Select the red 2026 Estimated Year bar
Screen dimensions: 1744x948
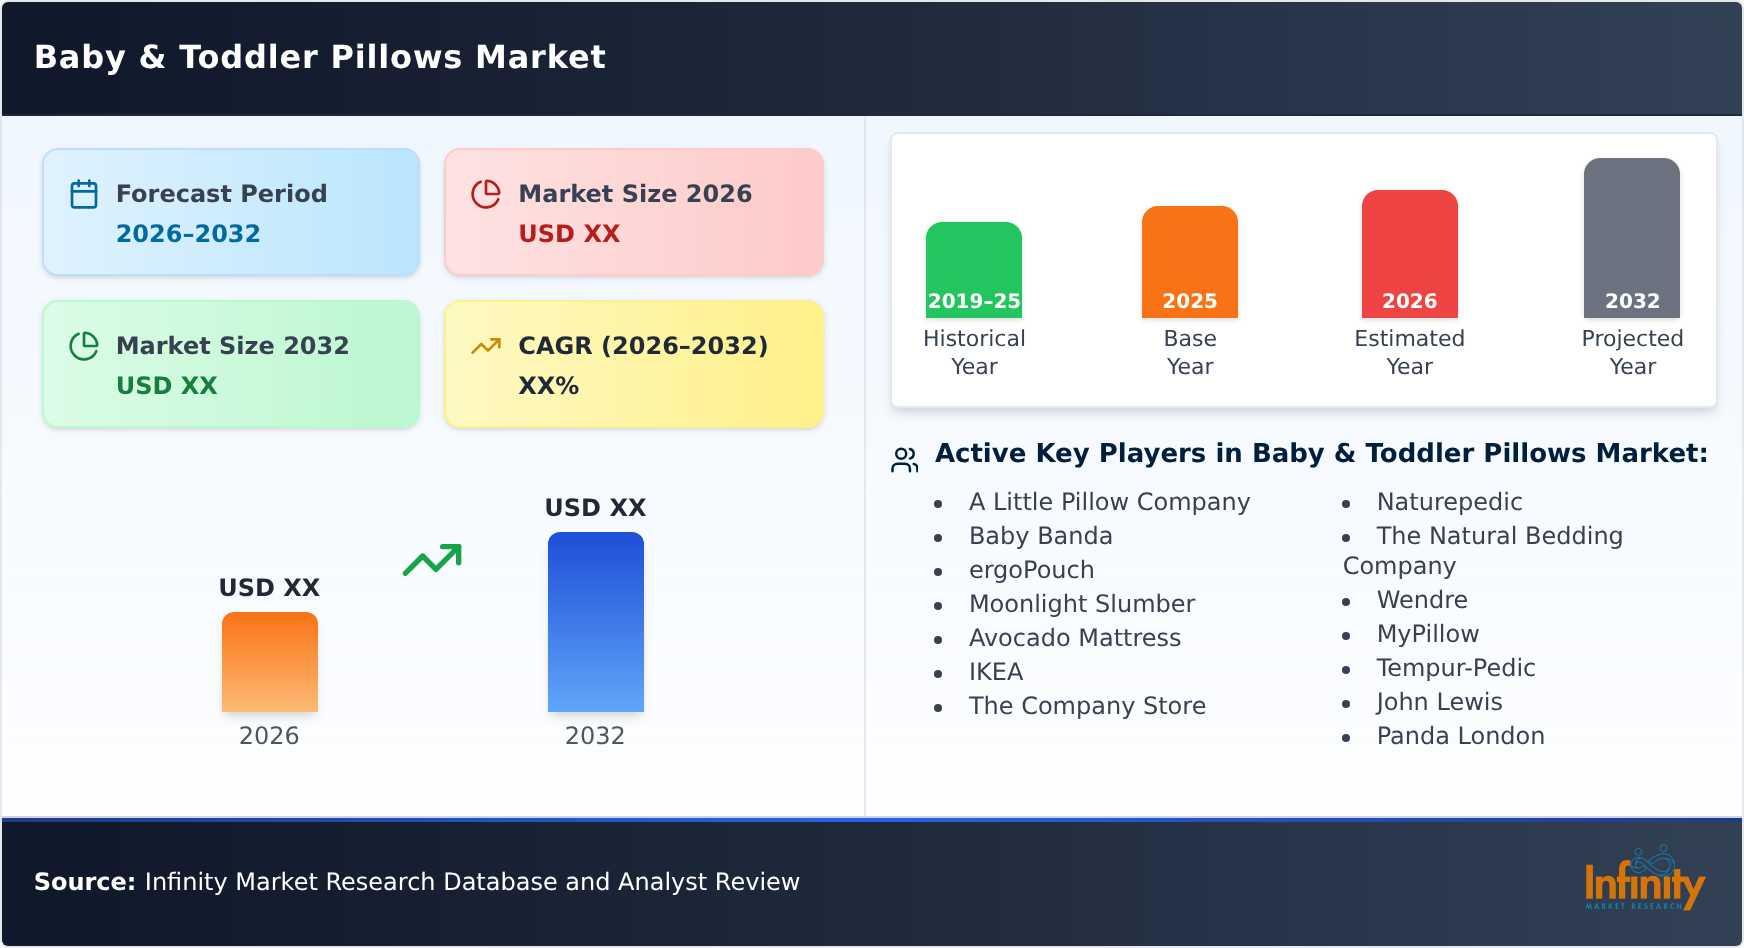pyautogui.click(x=1410, y=254)
